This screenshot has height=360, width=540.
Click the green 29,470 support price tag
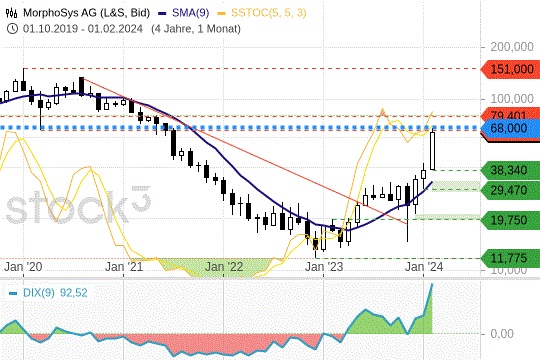[x=510, y=190]
